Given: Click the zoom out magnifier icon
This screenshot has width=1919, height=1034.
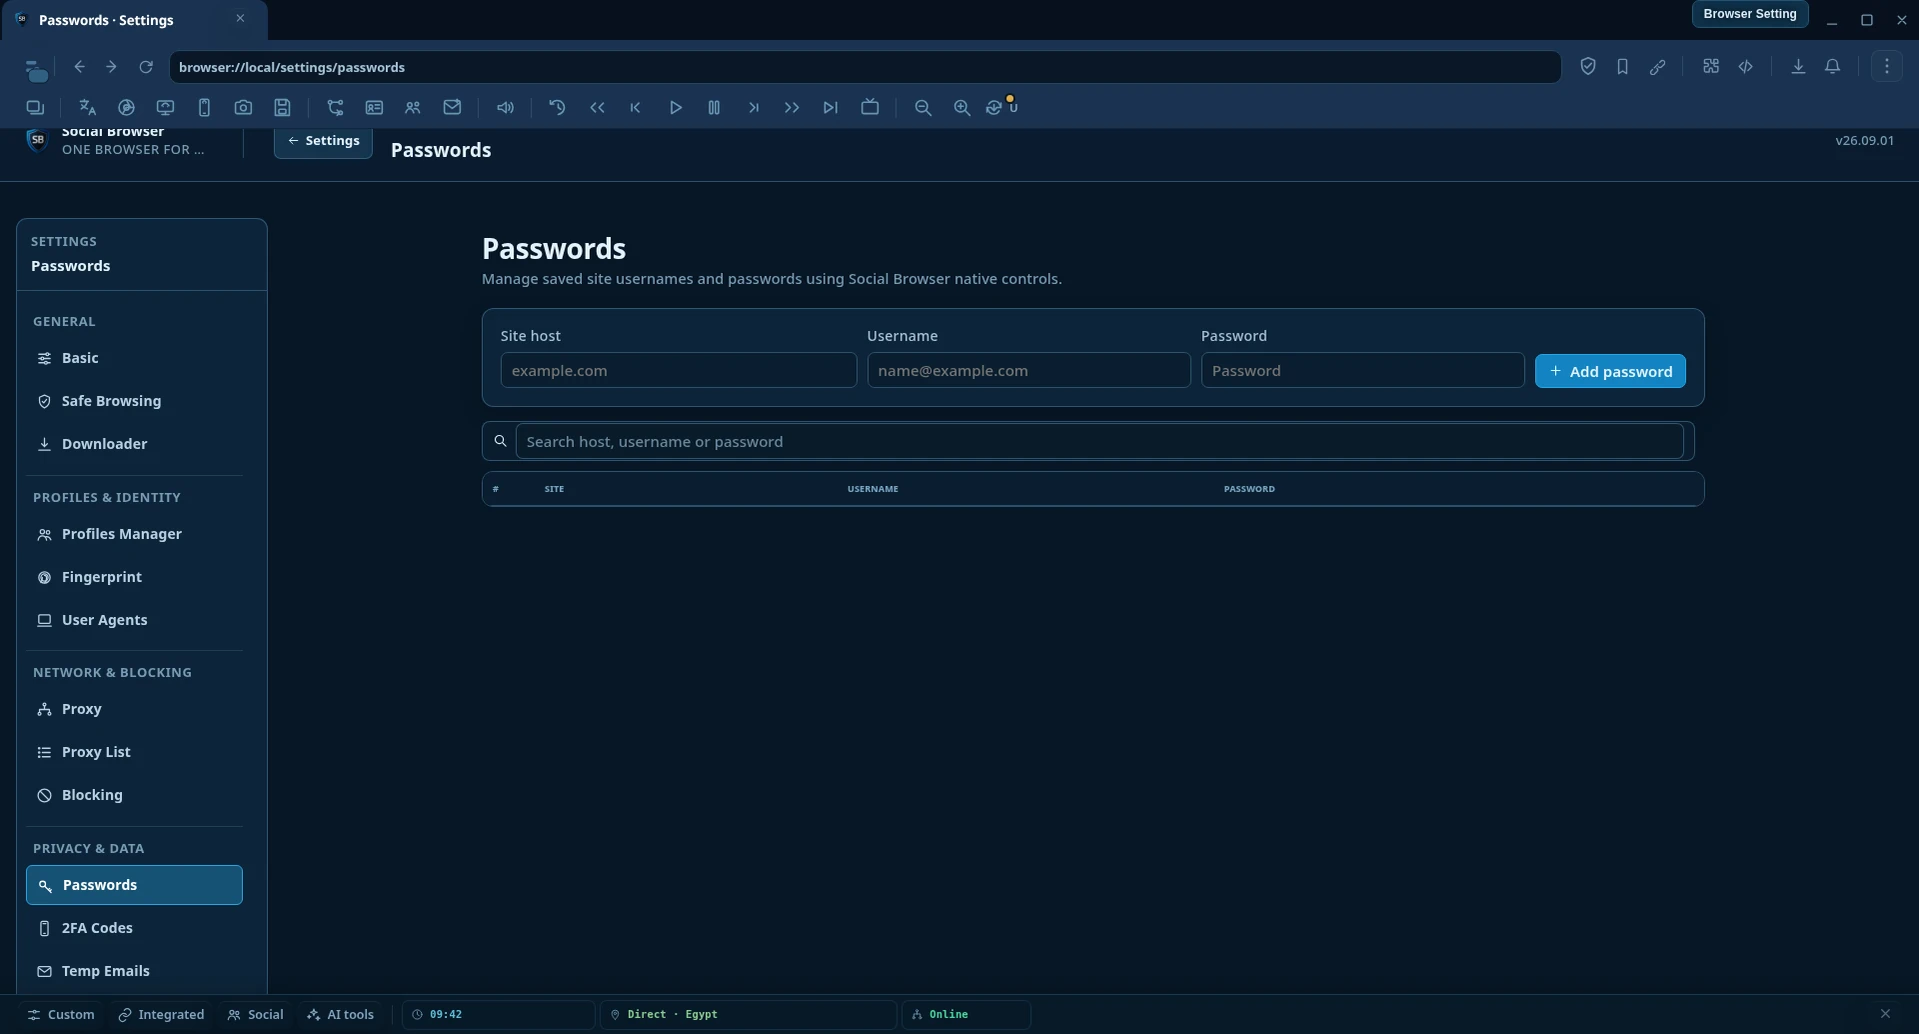Looking at the screenshot, I should tap(923, 107).
